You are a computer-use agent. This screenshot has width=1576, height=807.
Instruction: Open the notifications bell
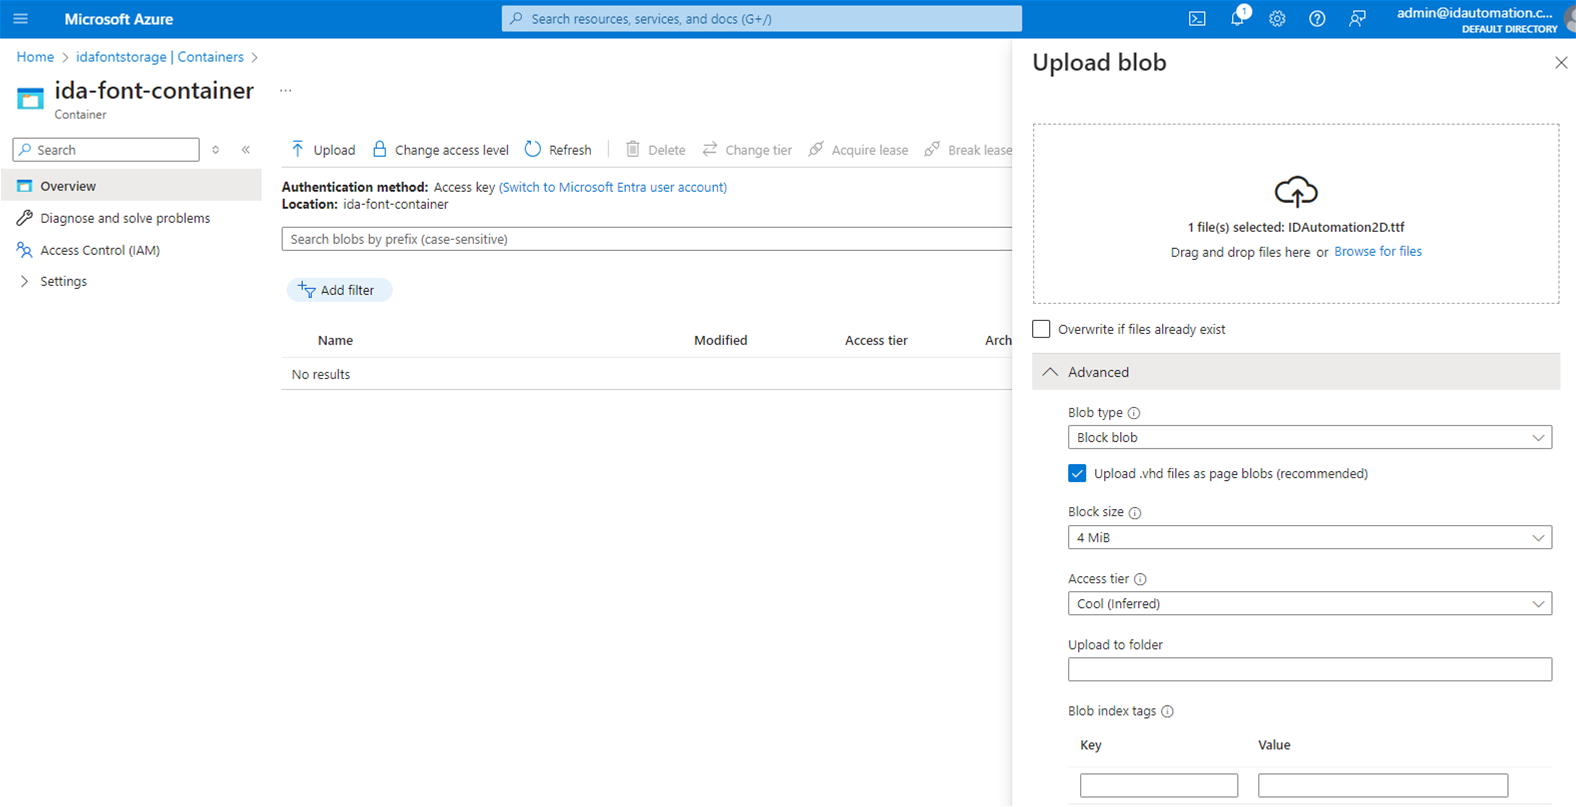(1238, 18)
